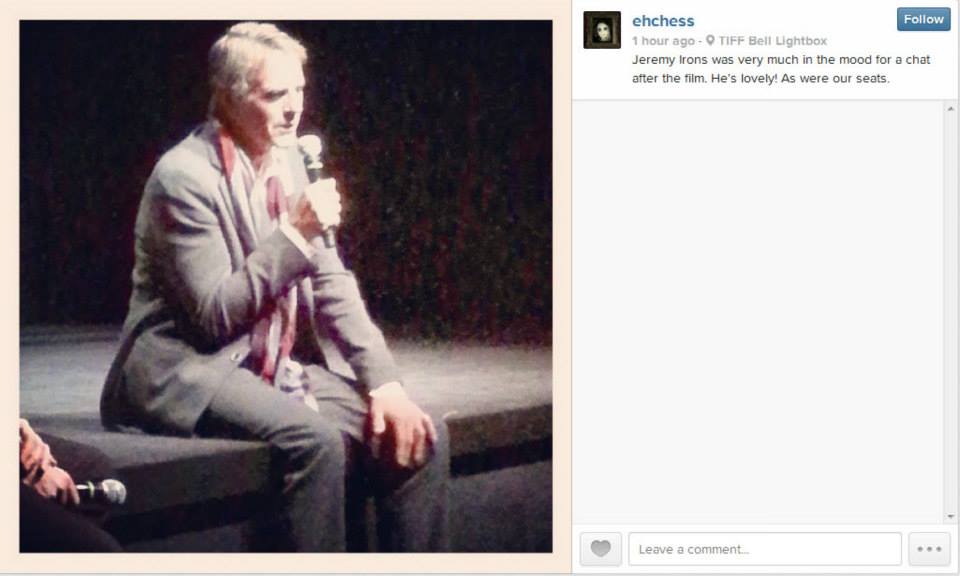The image size is (960, 576).
Task: Click the empty comments area
Action: pyautogui.click(x=759, y=312)
